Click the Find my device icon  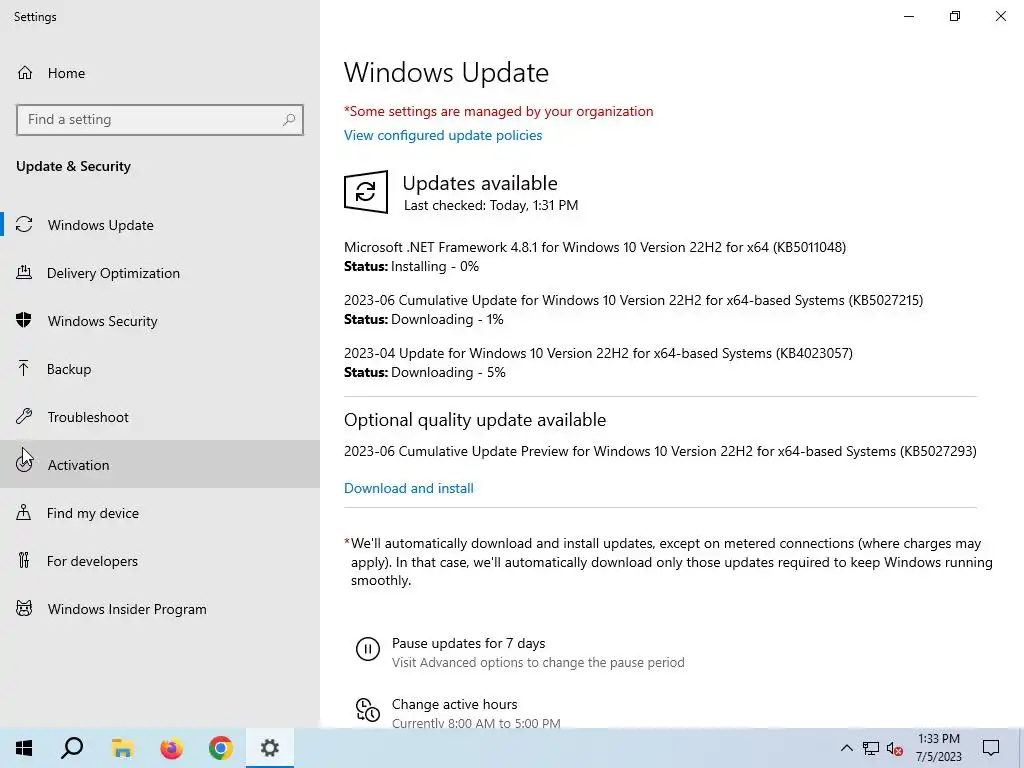[24, 513]
